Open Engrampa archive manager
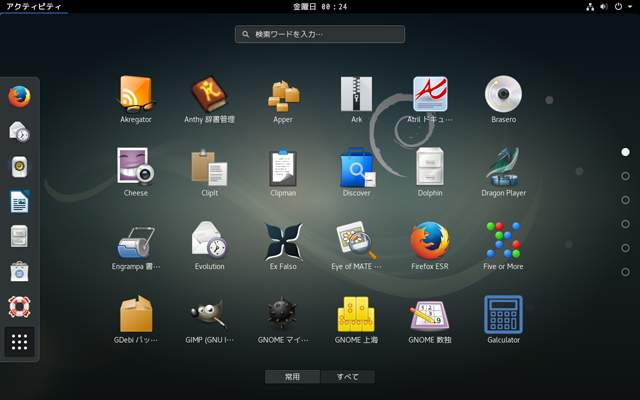This screenshot has height=400, width=640. (x=136, y=246)
